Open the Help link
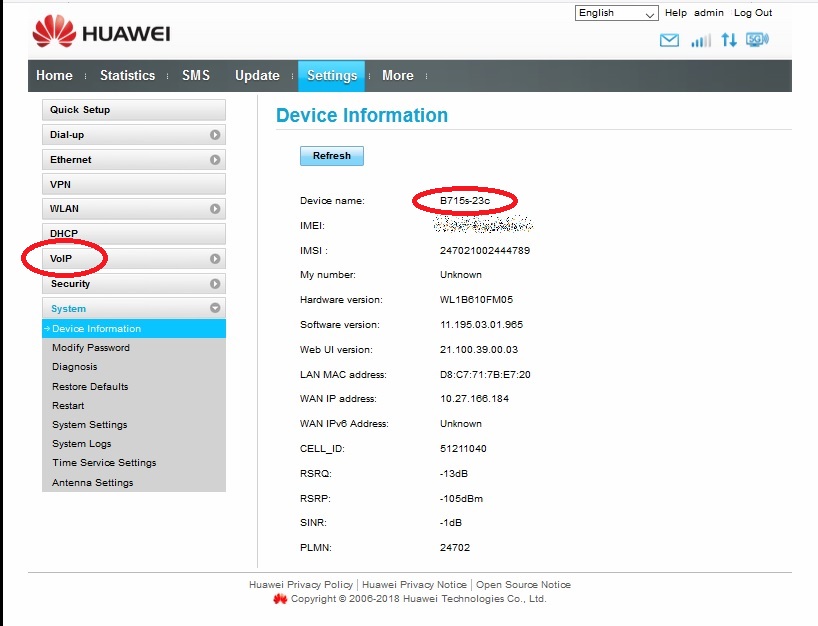This screenshot has width=818, height=626. click(x=676, y=13)
